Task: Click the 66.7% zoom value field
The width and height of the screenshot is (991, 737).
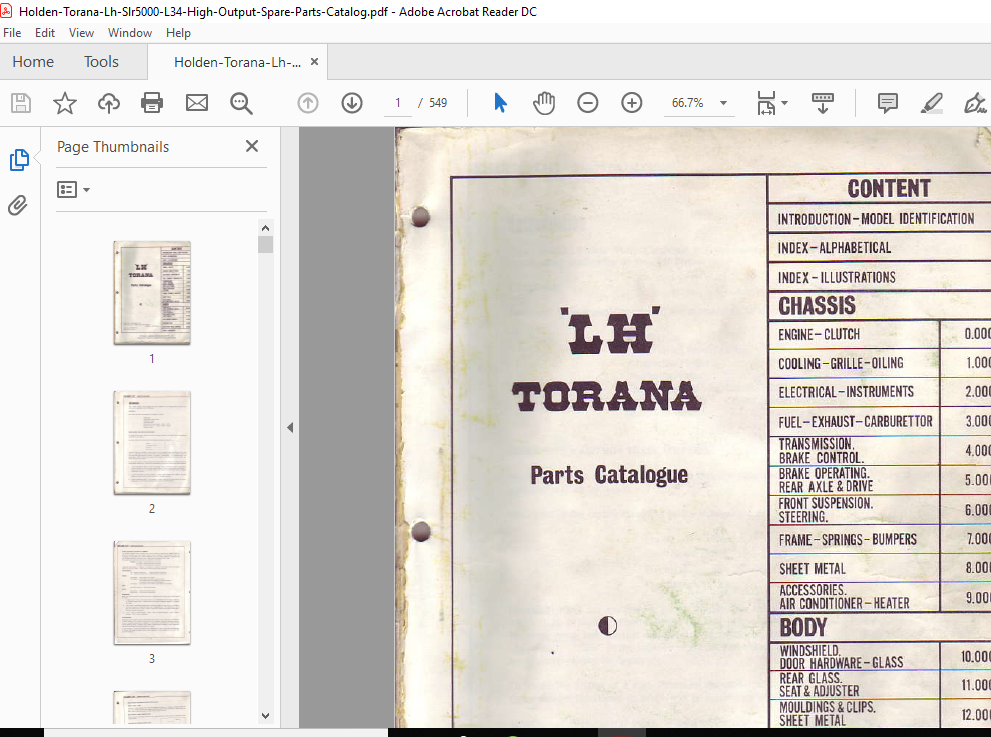Action: (688, 103)
